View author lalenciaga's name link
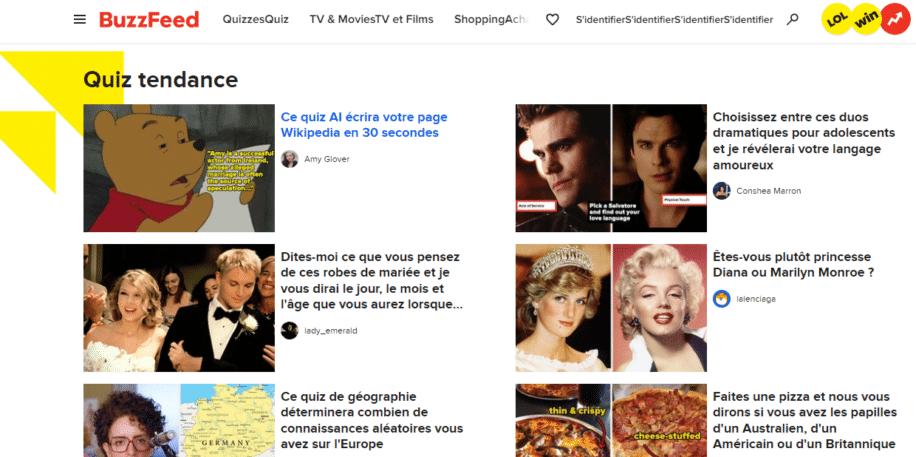The width and height of the screenshot is (916, 457). tap(756, 299)
